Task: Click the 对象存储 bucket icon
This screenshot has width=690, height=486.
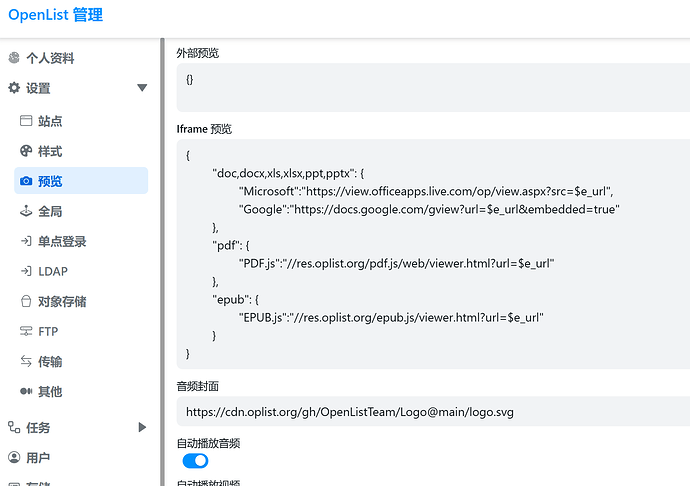Action: [26, 301]
